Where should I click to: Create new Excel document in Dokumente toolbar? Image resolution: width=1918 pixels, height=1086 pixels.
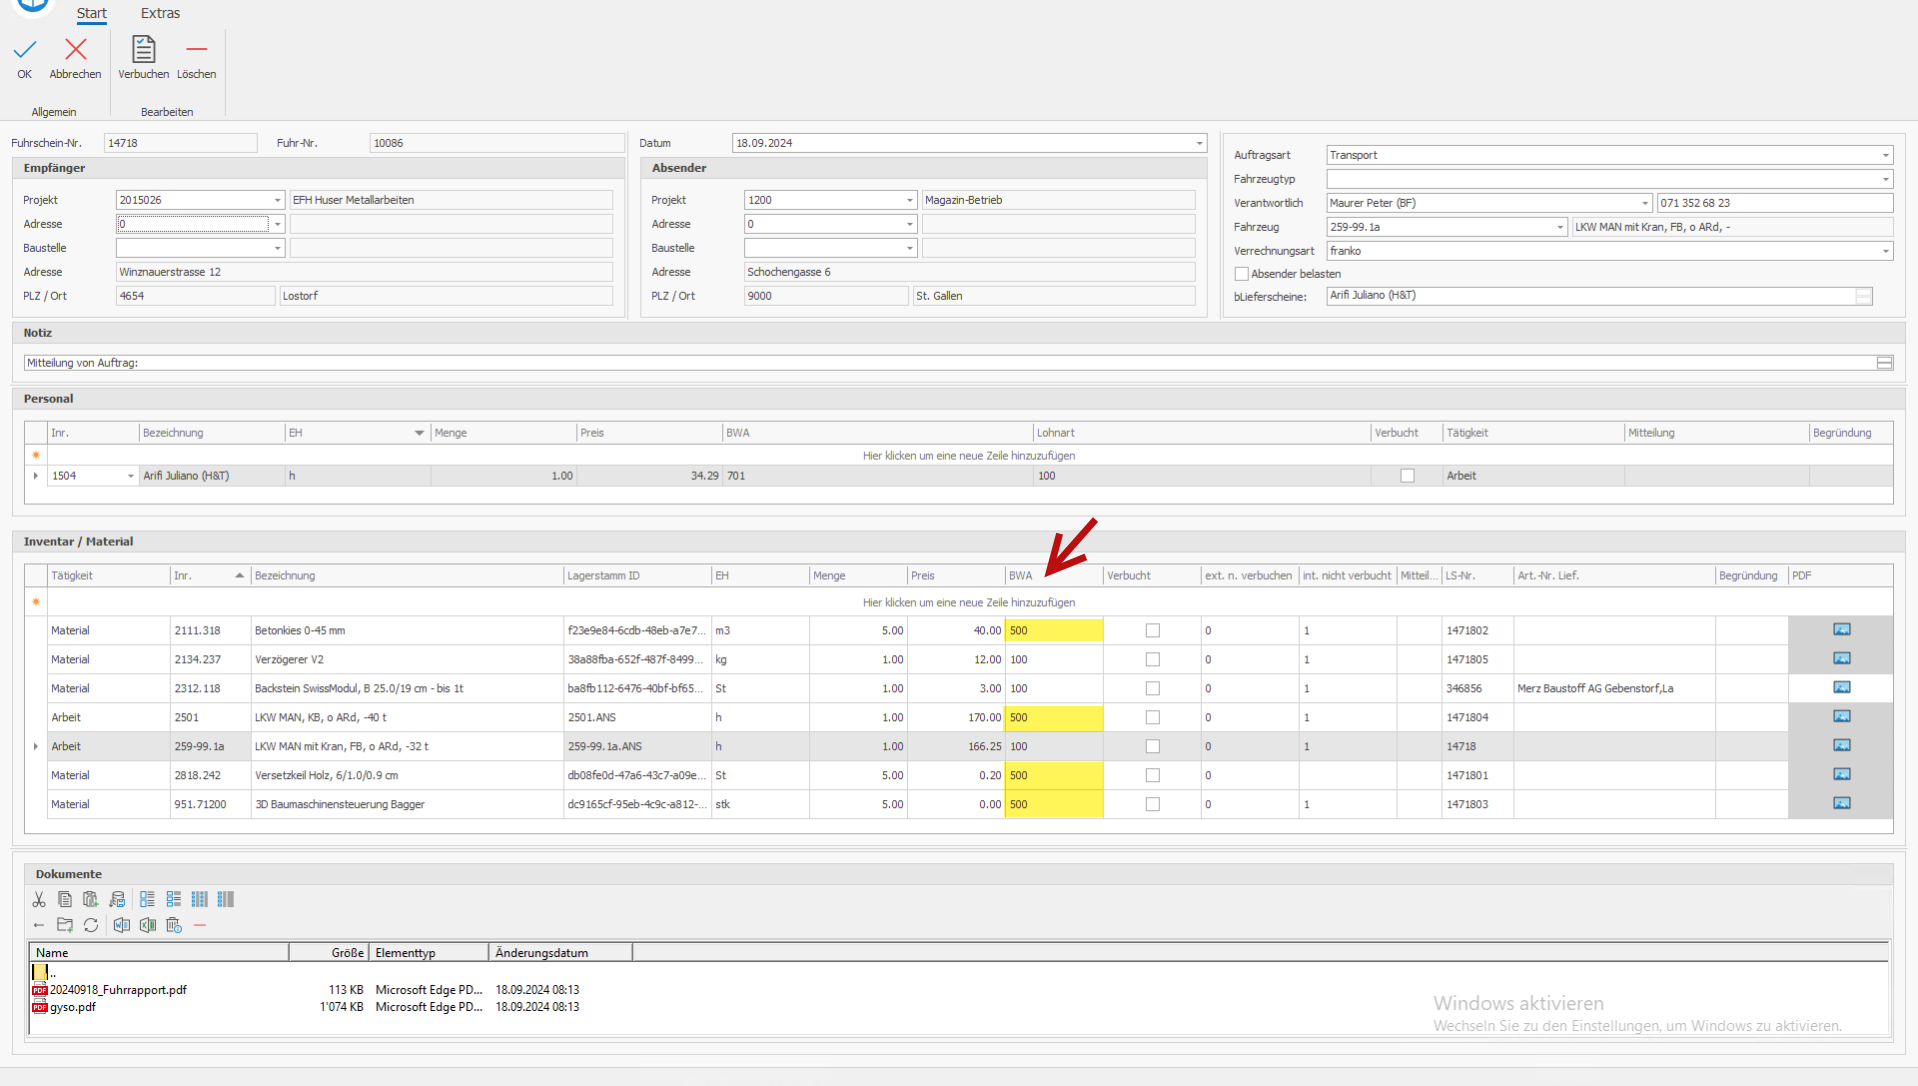pyautogui.click(x=148, y=926)
